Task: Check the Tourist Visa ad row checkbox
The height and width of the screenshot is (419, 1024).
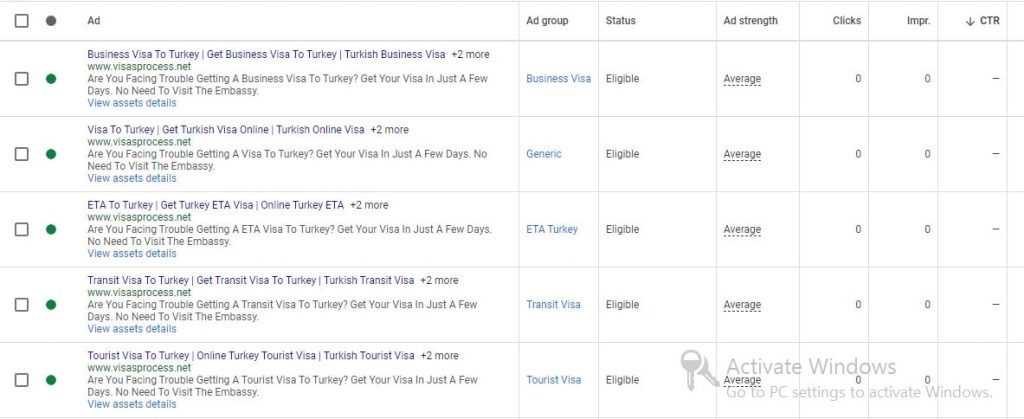Action: (22, 380)
